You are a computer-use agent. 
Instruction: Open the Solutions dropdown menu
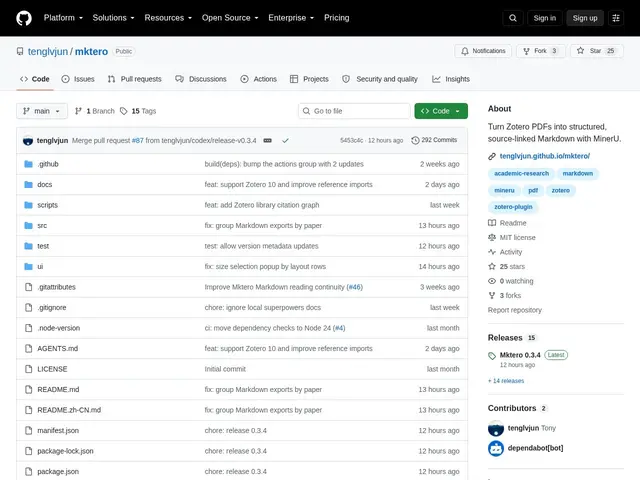(x=113, y=18)
